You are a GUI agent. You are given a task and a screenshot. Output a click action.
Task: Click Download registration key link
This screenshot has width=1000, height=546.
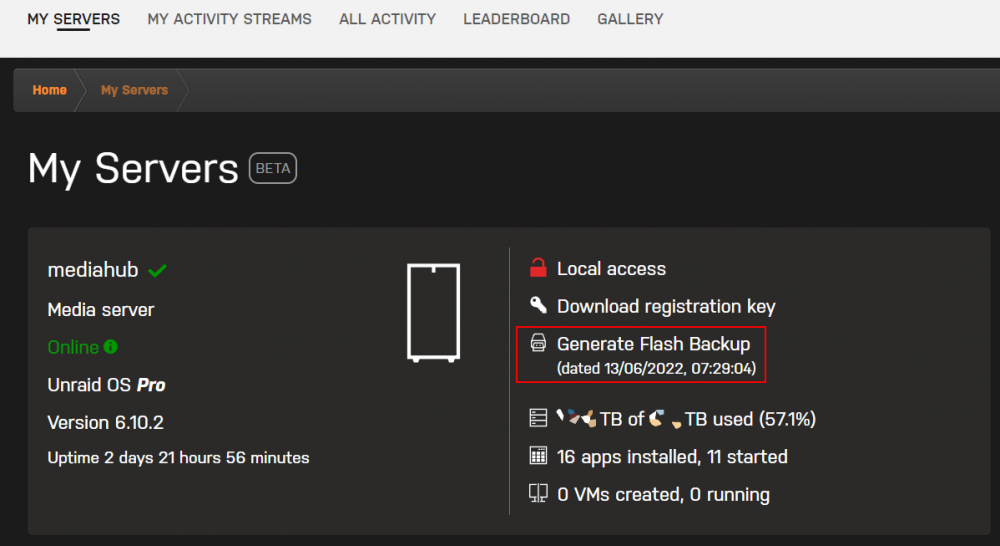(x=666, y=306)
